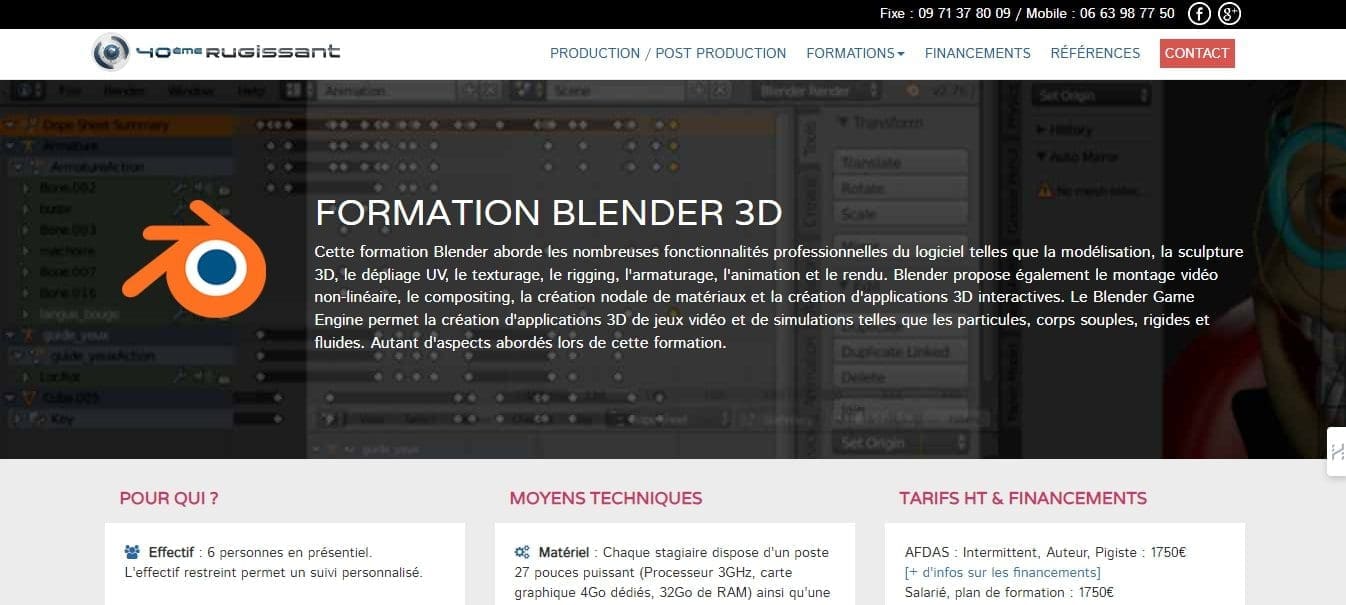Open the RÉFÉRENCES page

point(1095,53)
